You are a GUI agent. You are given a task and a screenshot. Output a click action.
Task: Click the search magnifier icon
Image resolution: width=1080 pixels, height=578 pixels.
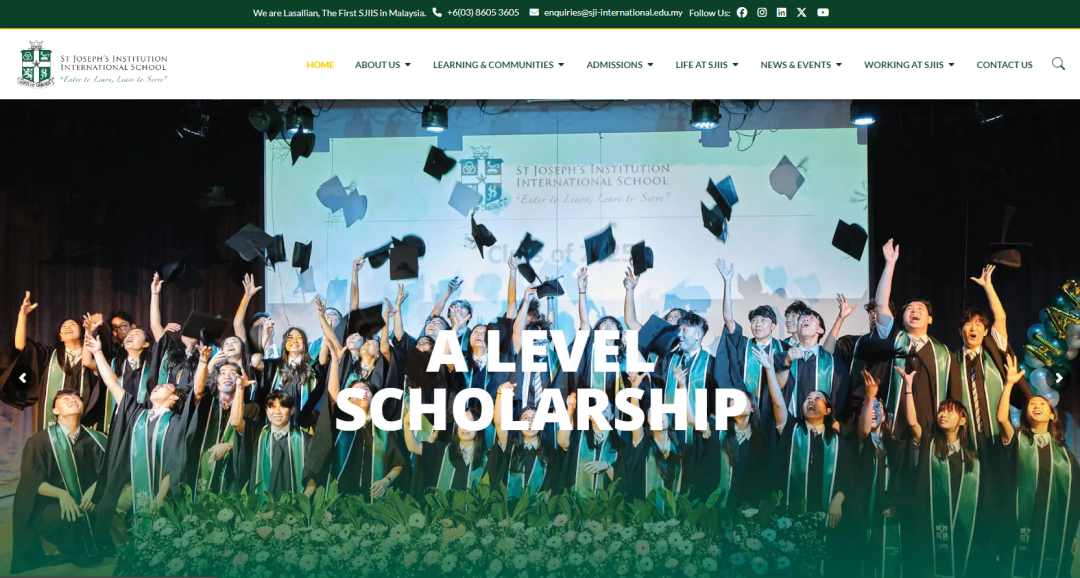coord(1058,64)
